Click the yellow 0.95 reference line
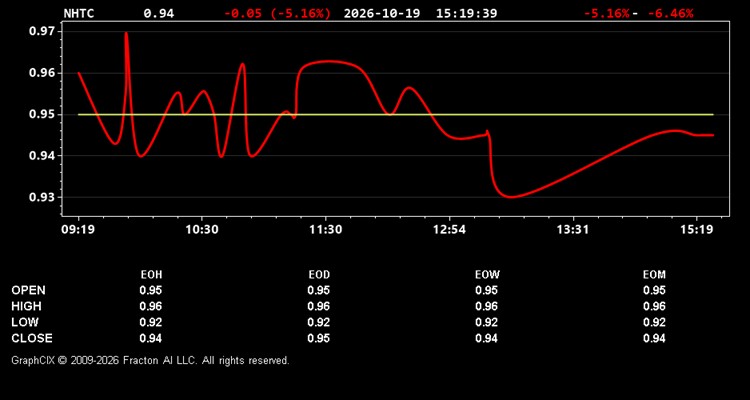The image size is (750, 400). tap(396, 114)
